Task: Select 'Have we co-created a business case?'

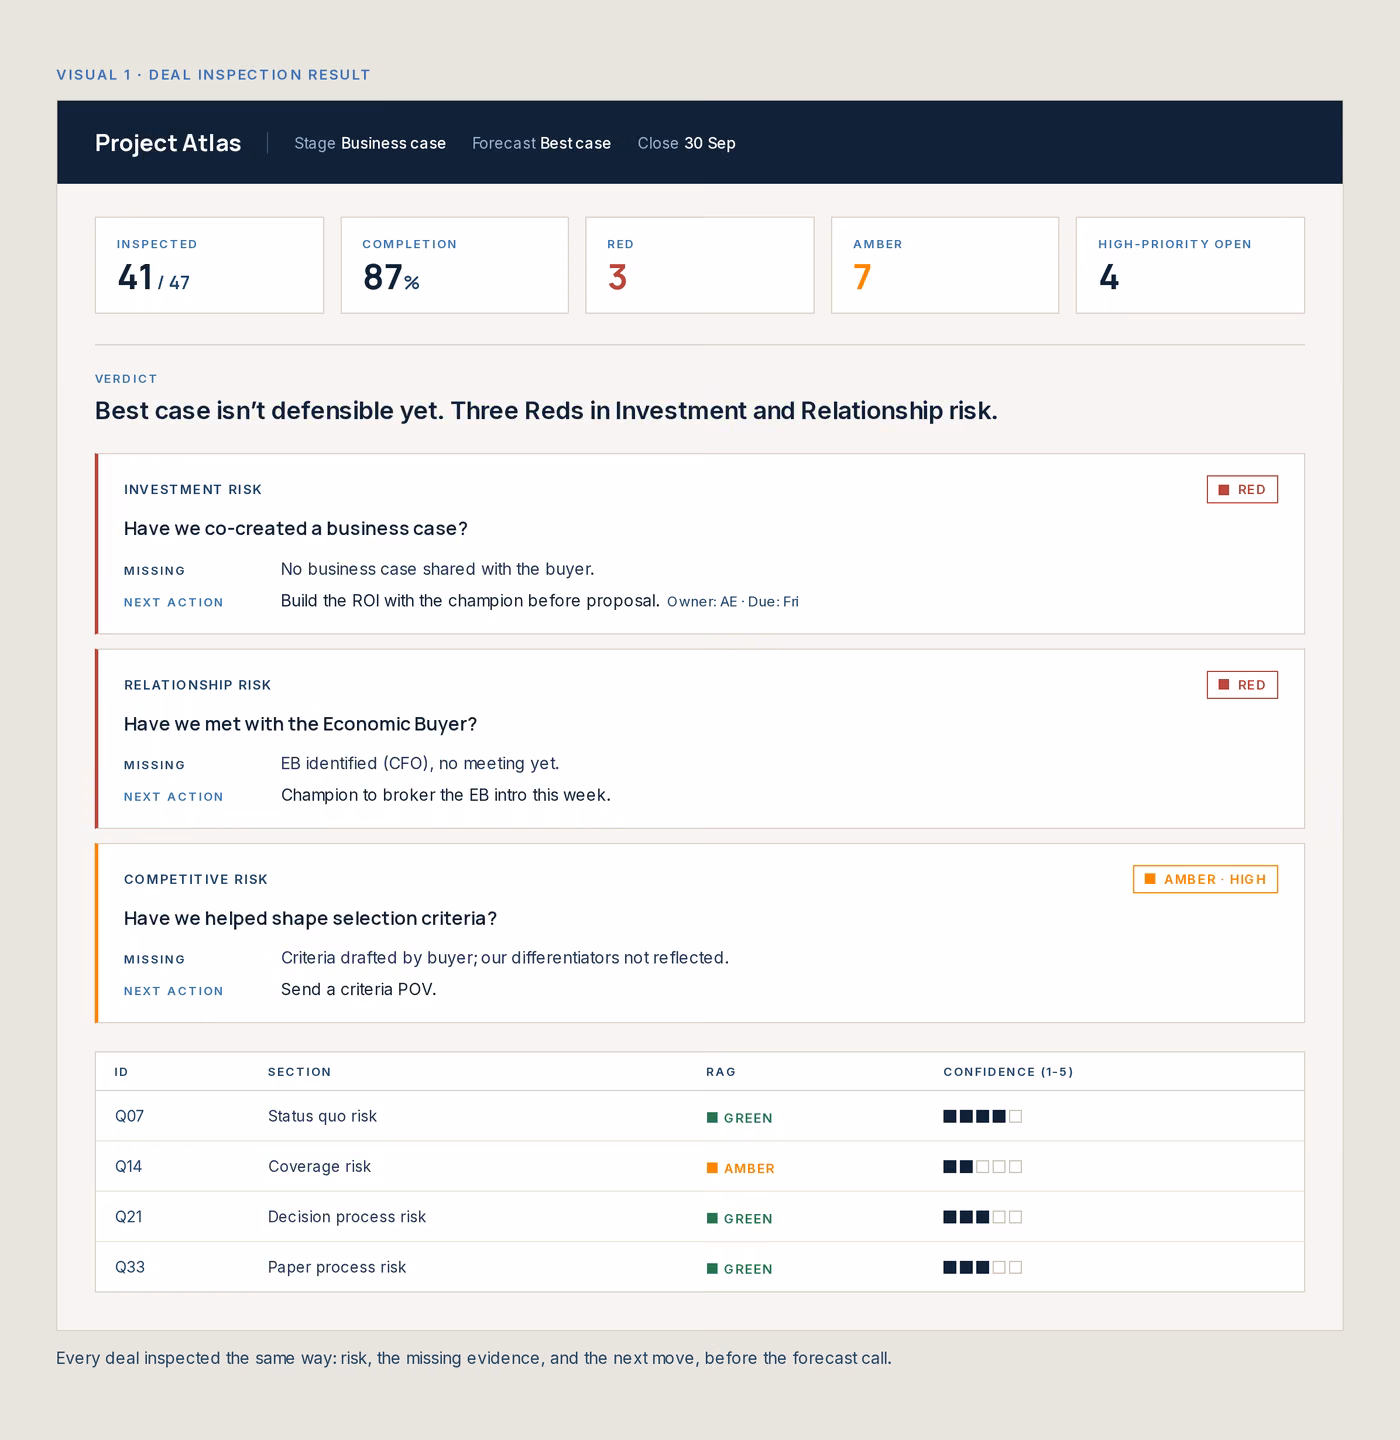Action: point(296,528)
